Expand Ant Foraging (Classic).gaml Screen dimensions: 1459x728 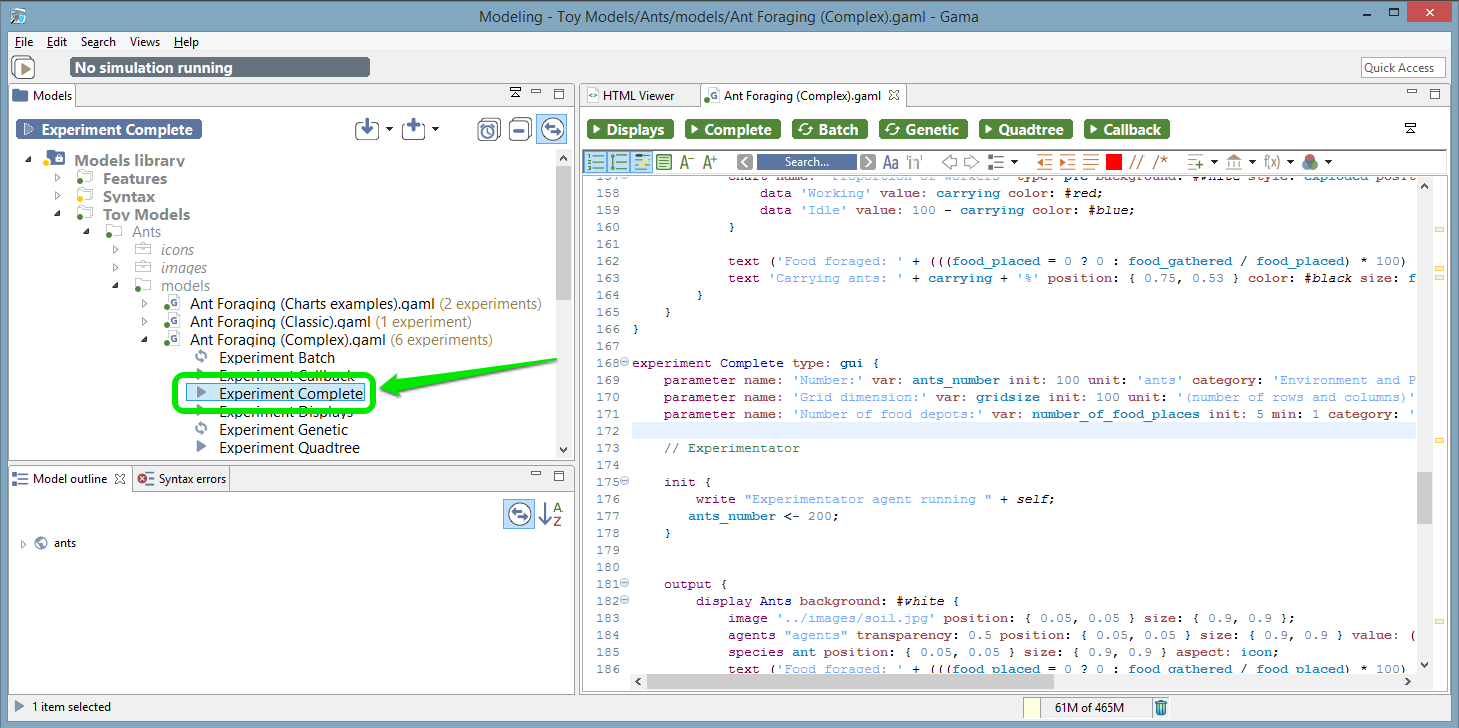coord(145,322)
